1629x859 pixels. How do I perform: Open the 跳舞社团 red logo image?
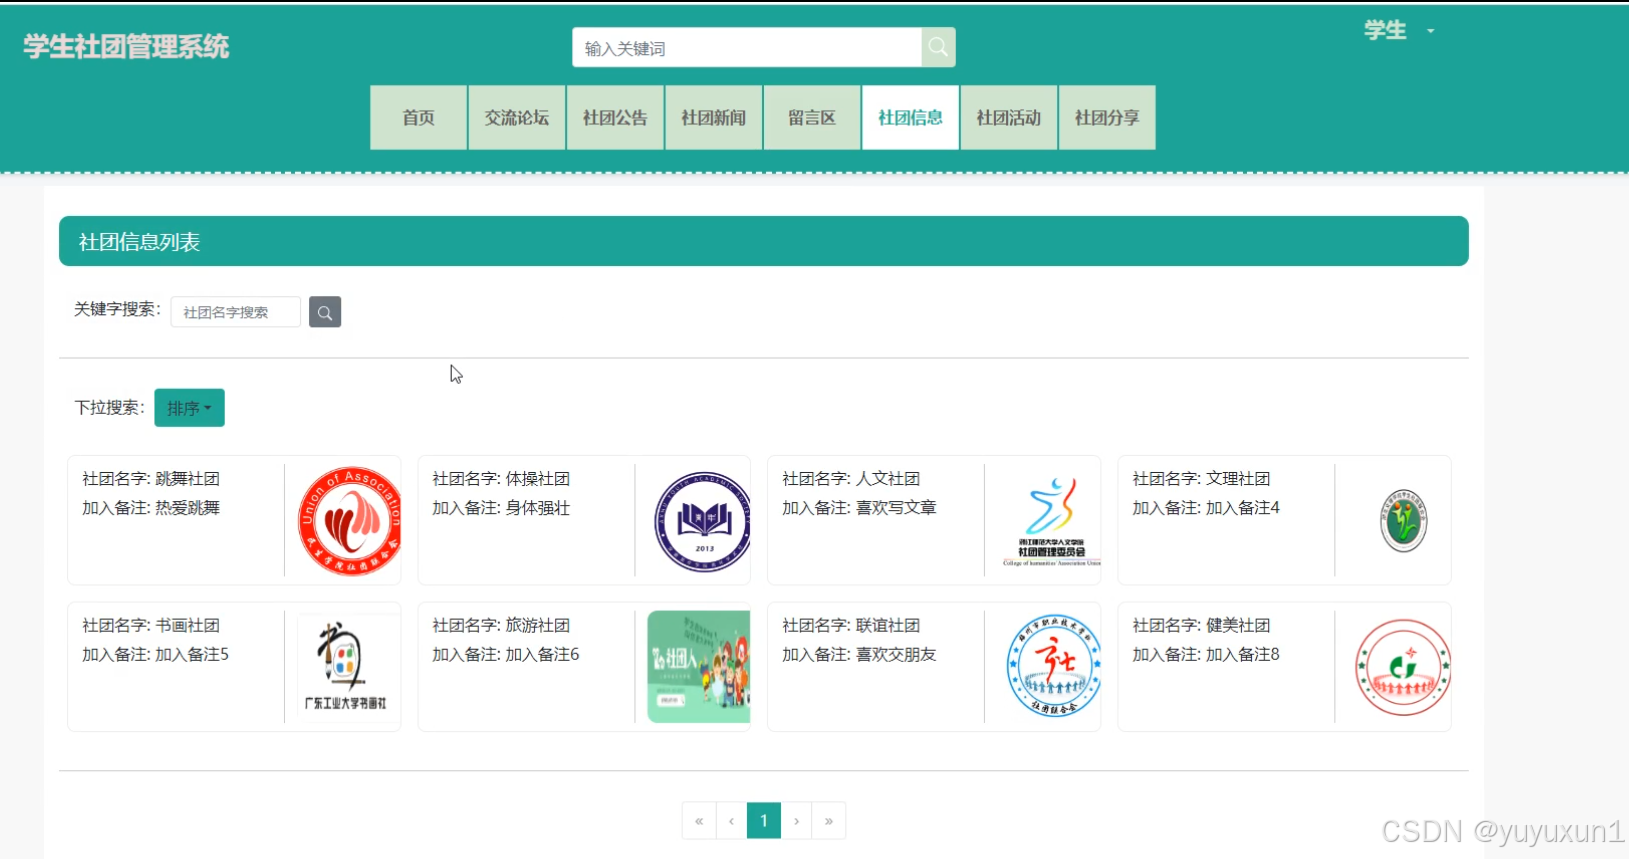pos(349,520)
